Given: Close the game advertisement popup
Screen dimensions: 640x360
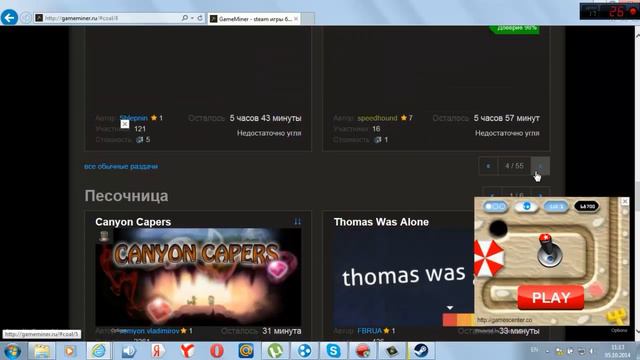Looking at the screenshot, I should click(x=625, y=201).
